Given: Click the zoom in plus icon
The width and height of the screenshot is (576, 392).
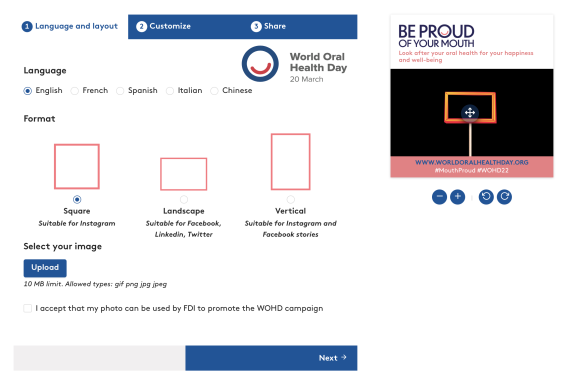Looking at the screenshot, I should 458,197.
